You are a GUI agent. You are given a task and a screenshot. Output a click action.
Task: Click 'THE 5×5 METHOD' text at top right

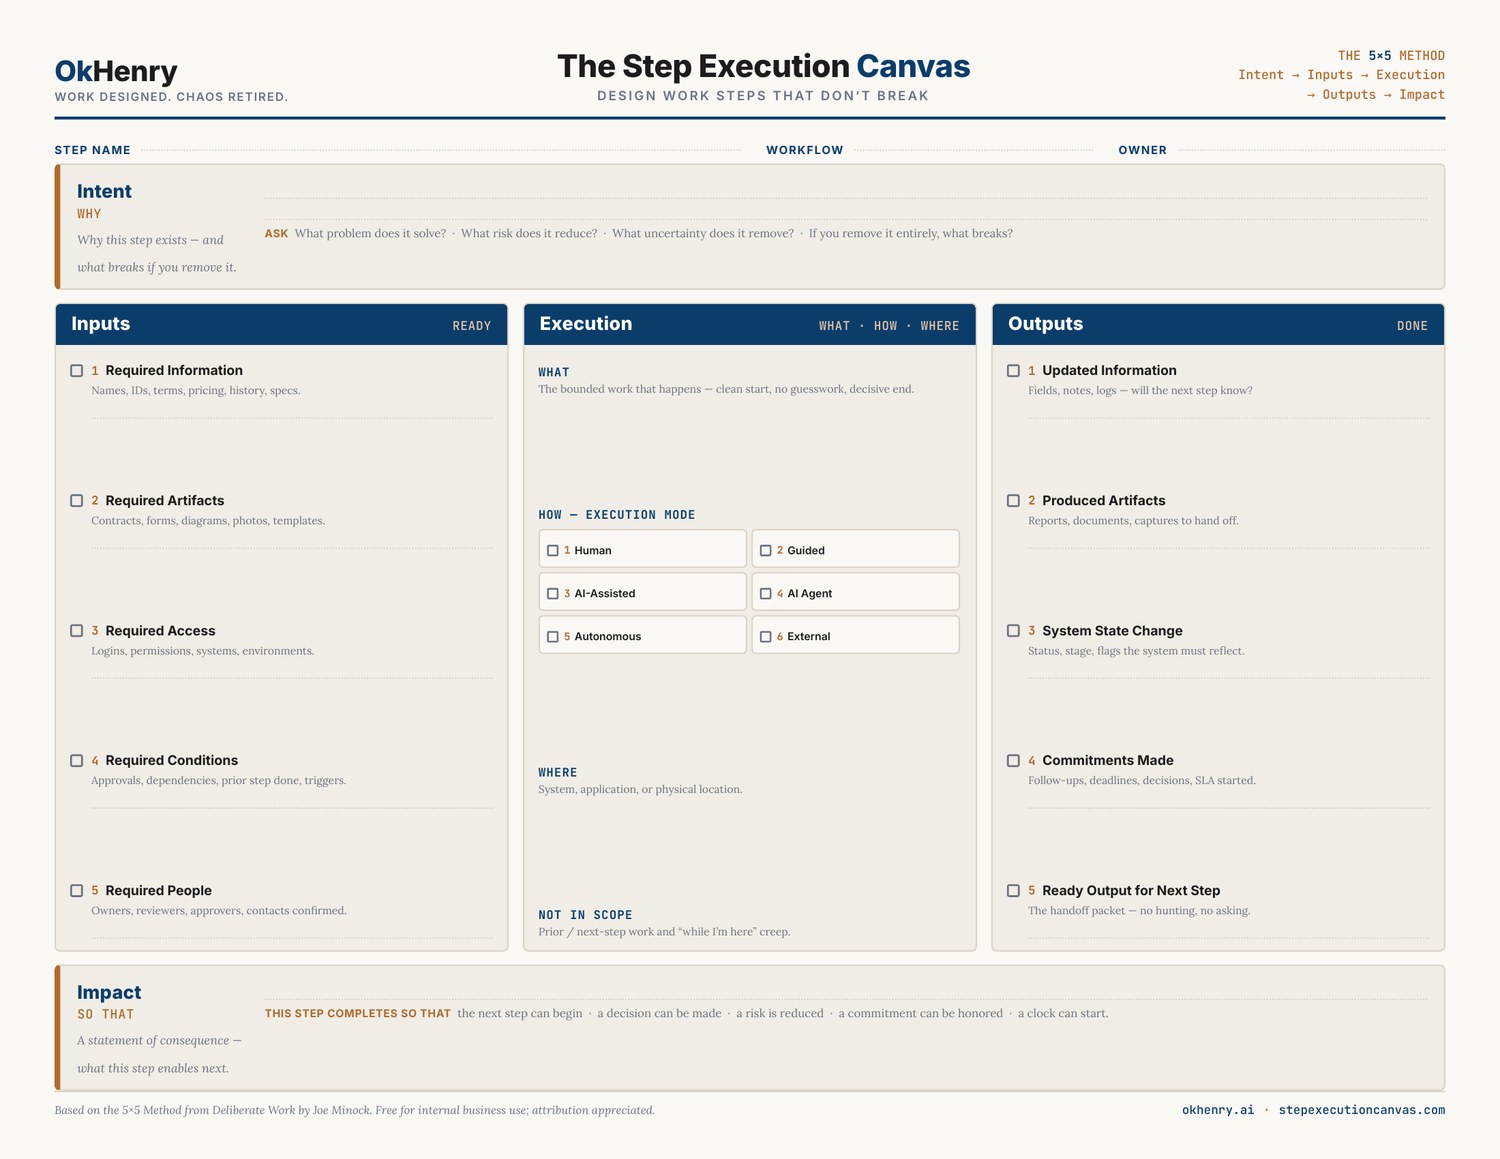click(1391, 56)
